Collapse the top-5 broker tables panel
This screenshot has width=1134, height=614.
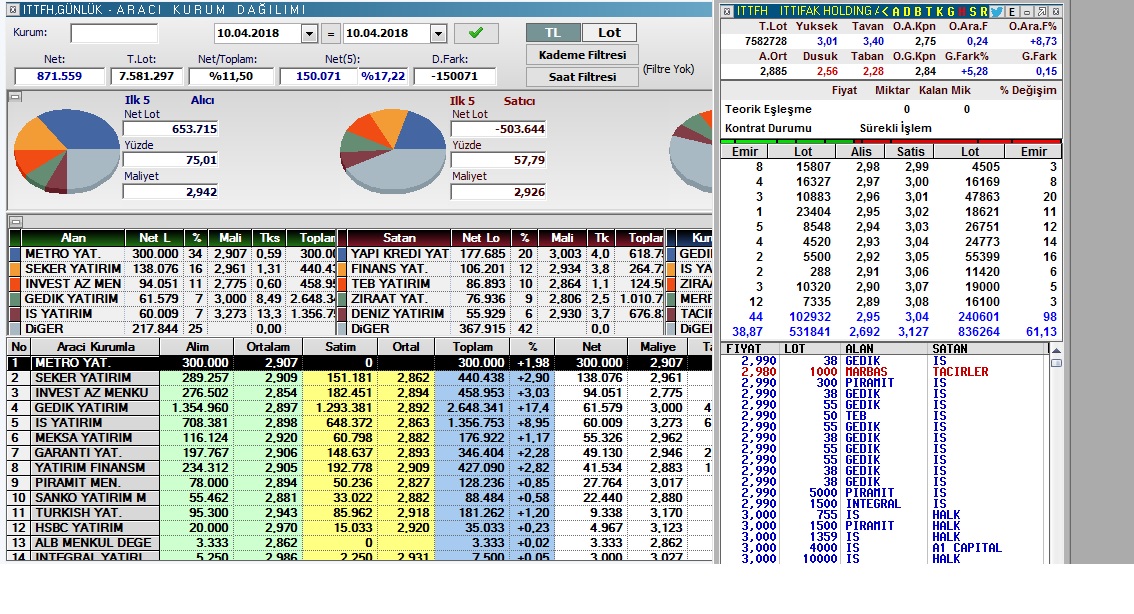[x=16, y=221]
